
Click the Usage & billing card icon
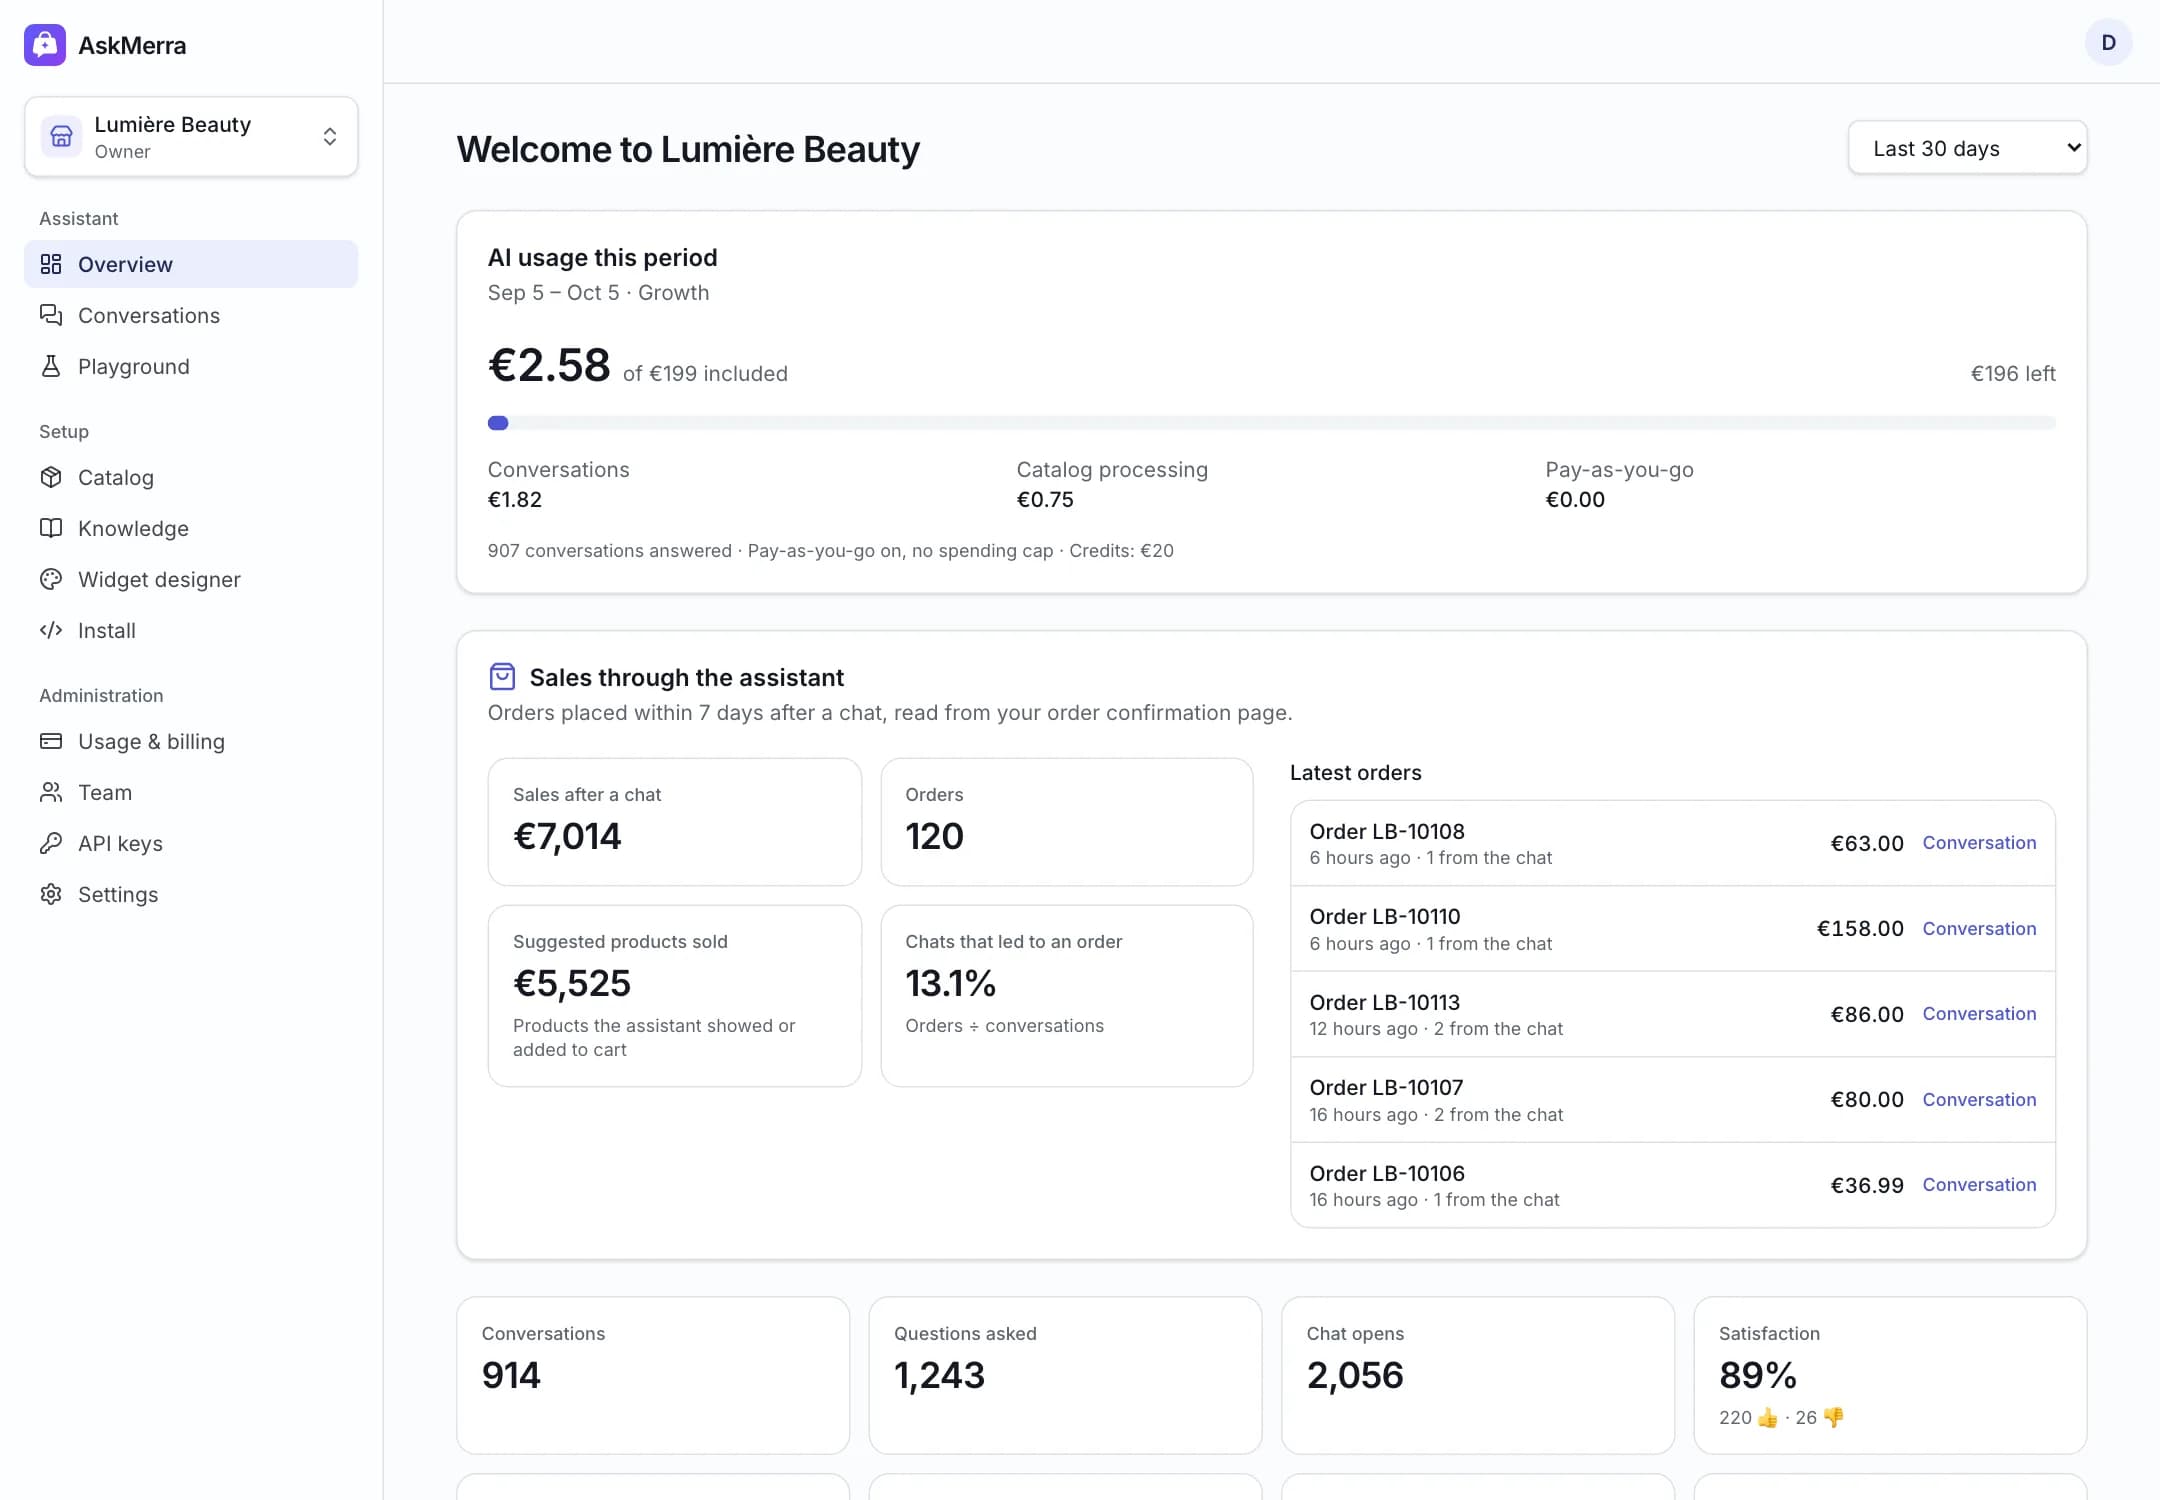pyautogui.click(x=51, y=741)
